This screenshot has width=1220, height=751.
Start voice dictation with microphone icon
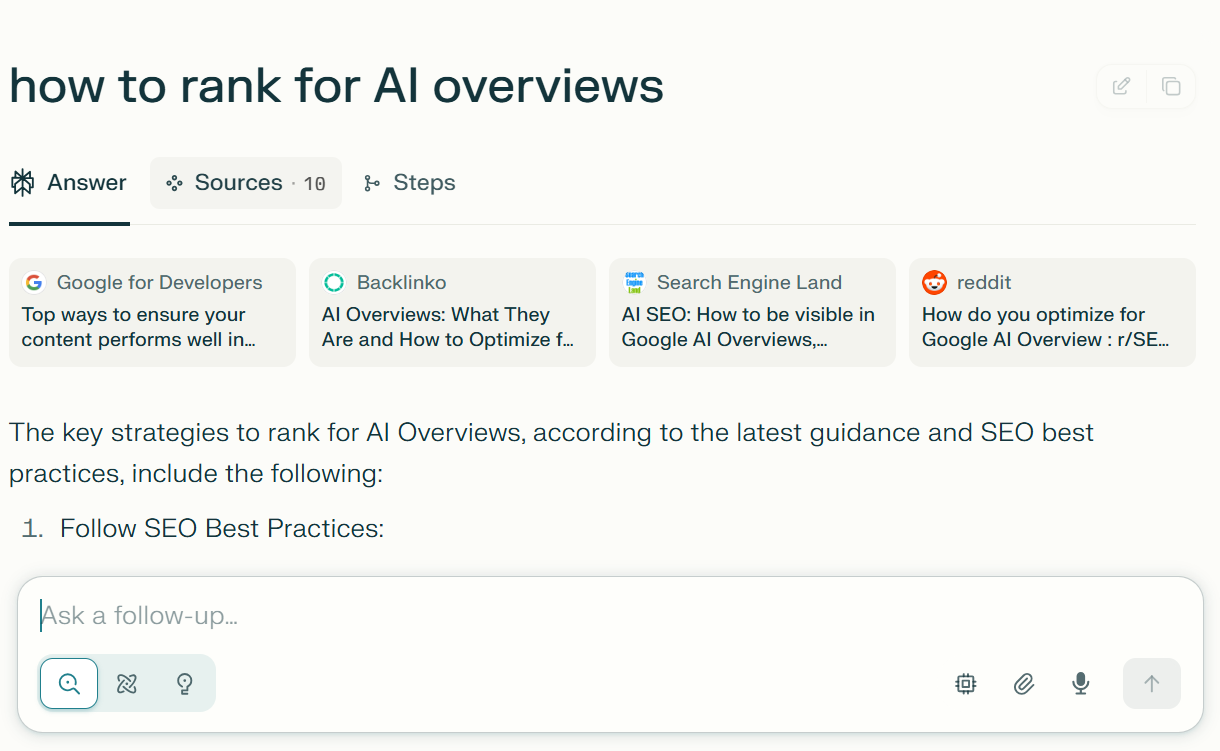point(1081,684)
